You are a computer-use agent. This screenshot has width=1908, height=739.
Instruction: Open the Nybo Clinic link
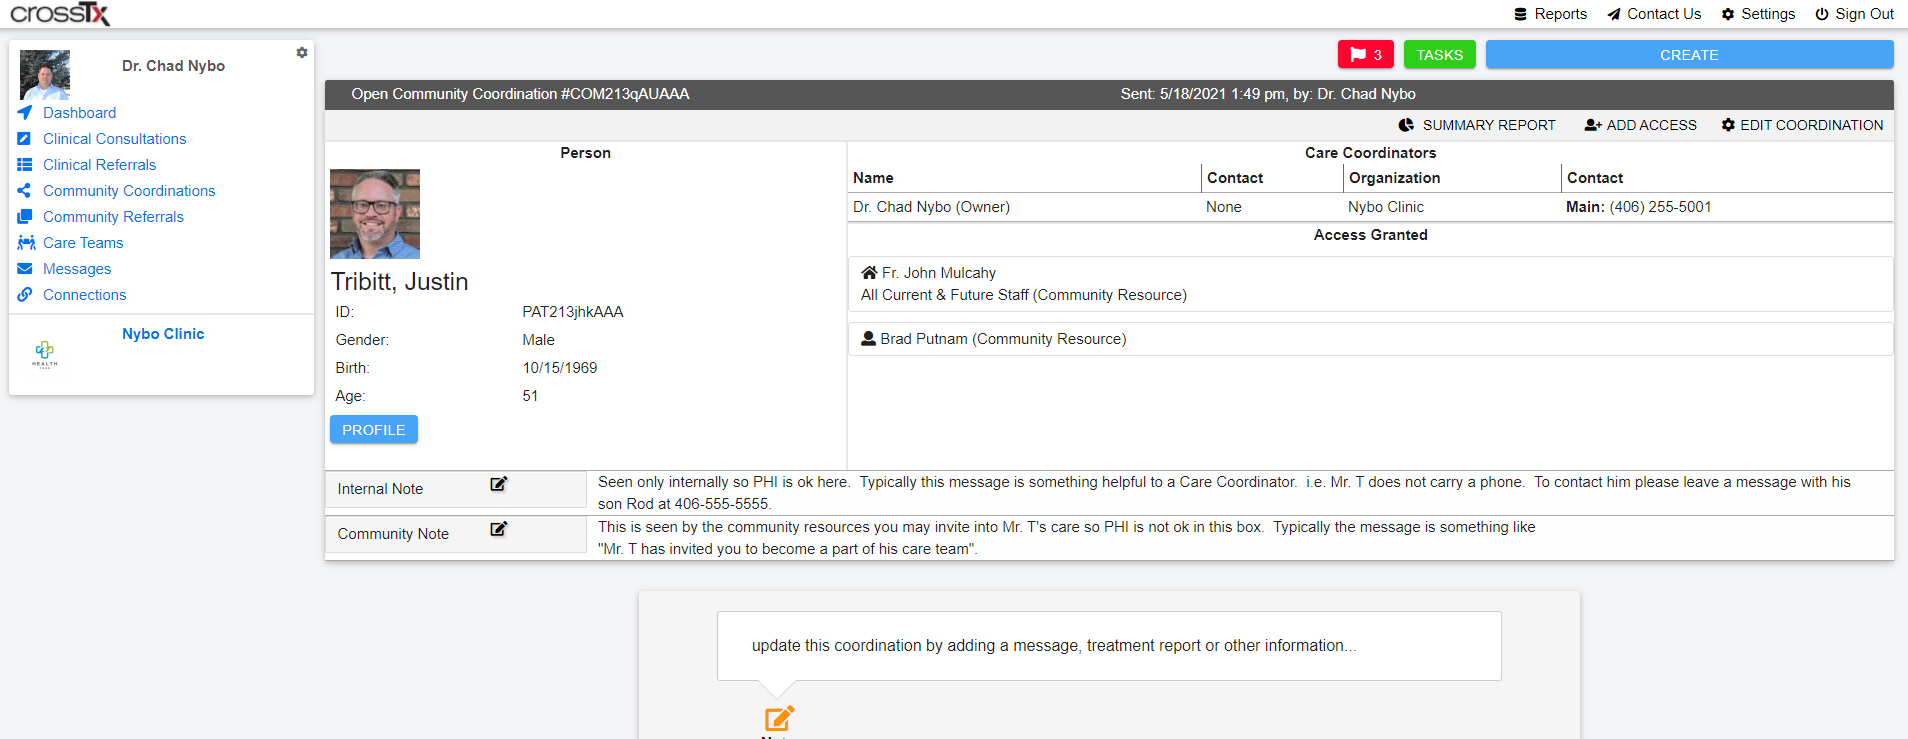coord(163,334)
